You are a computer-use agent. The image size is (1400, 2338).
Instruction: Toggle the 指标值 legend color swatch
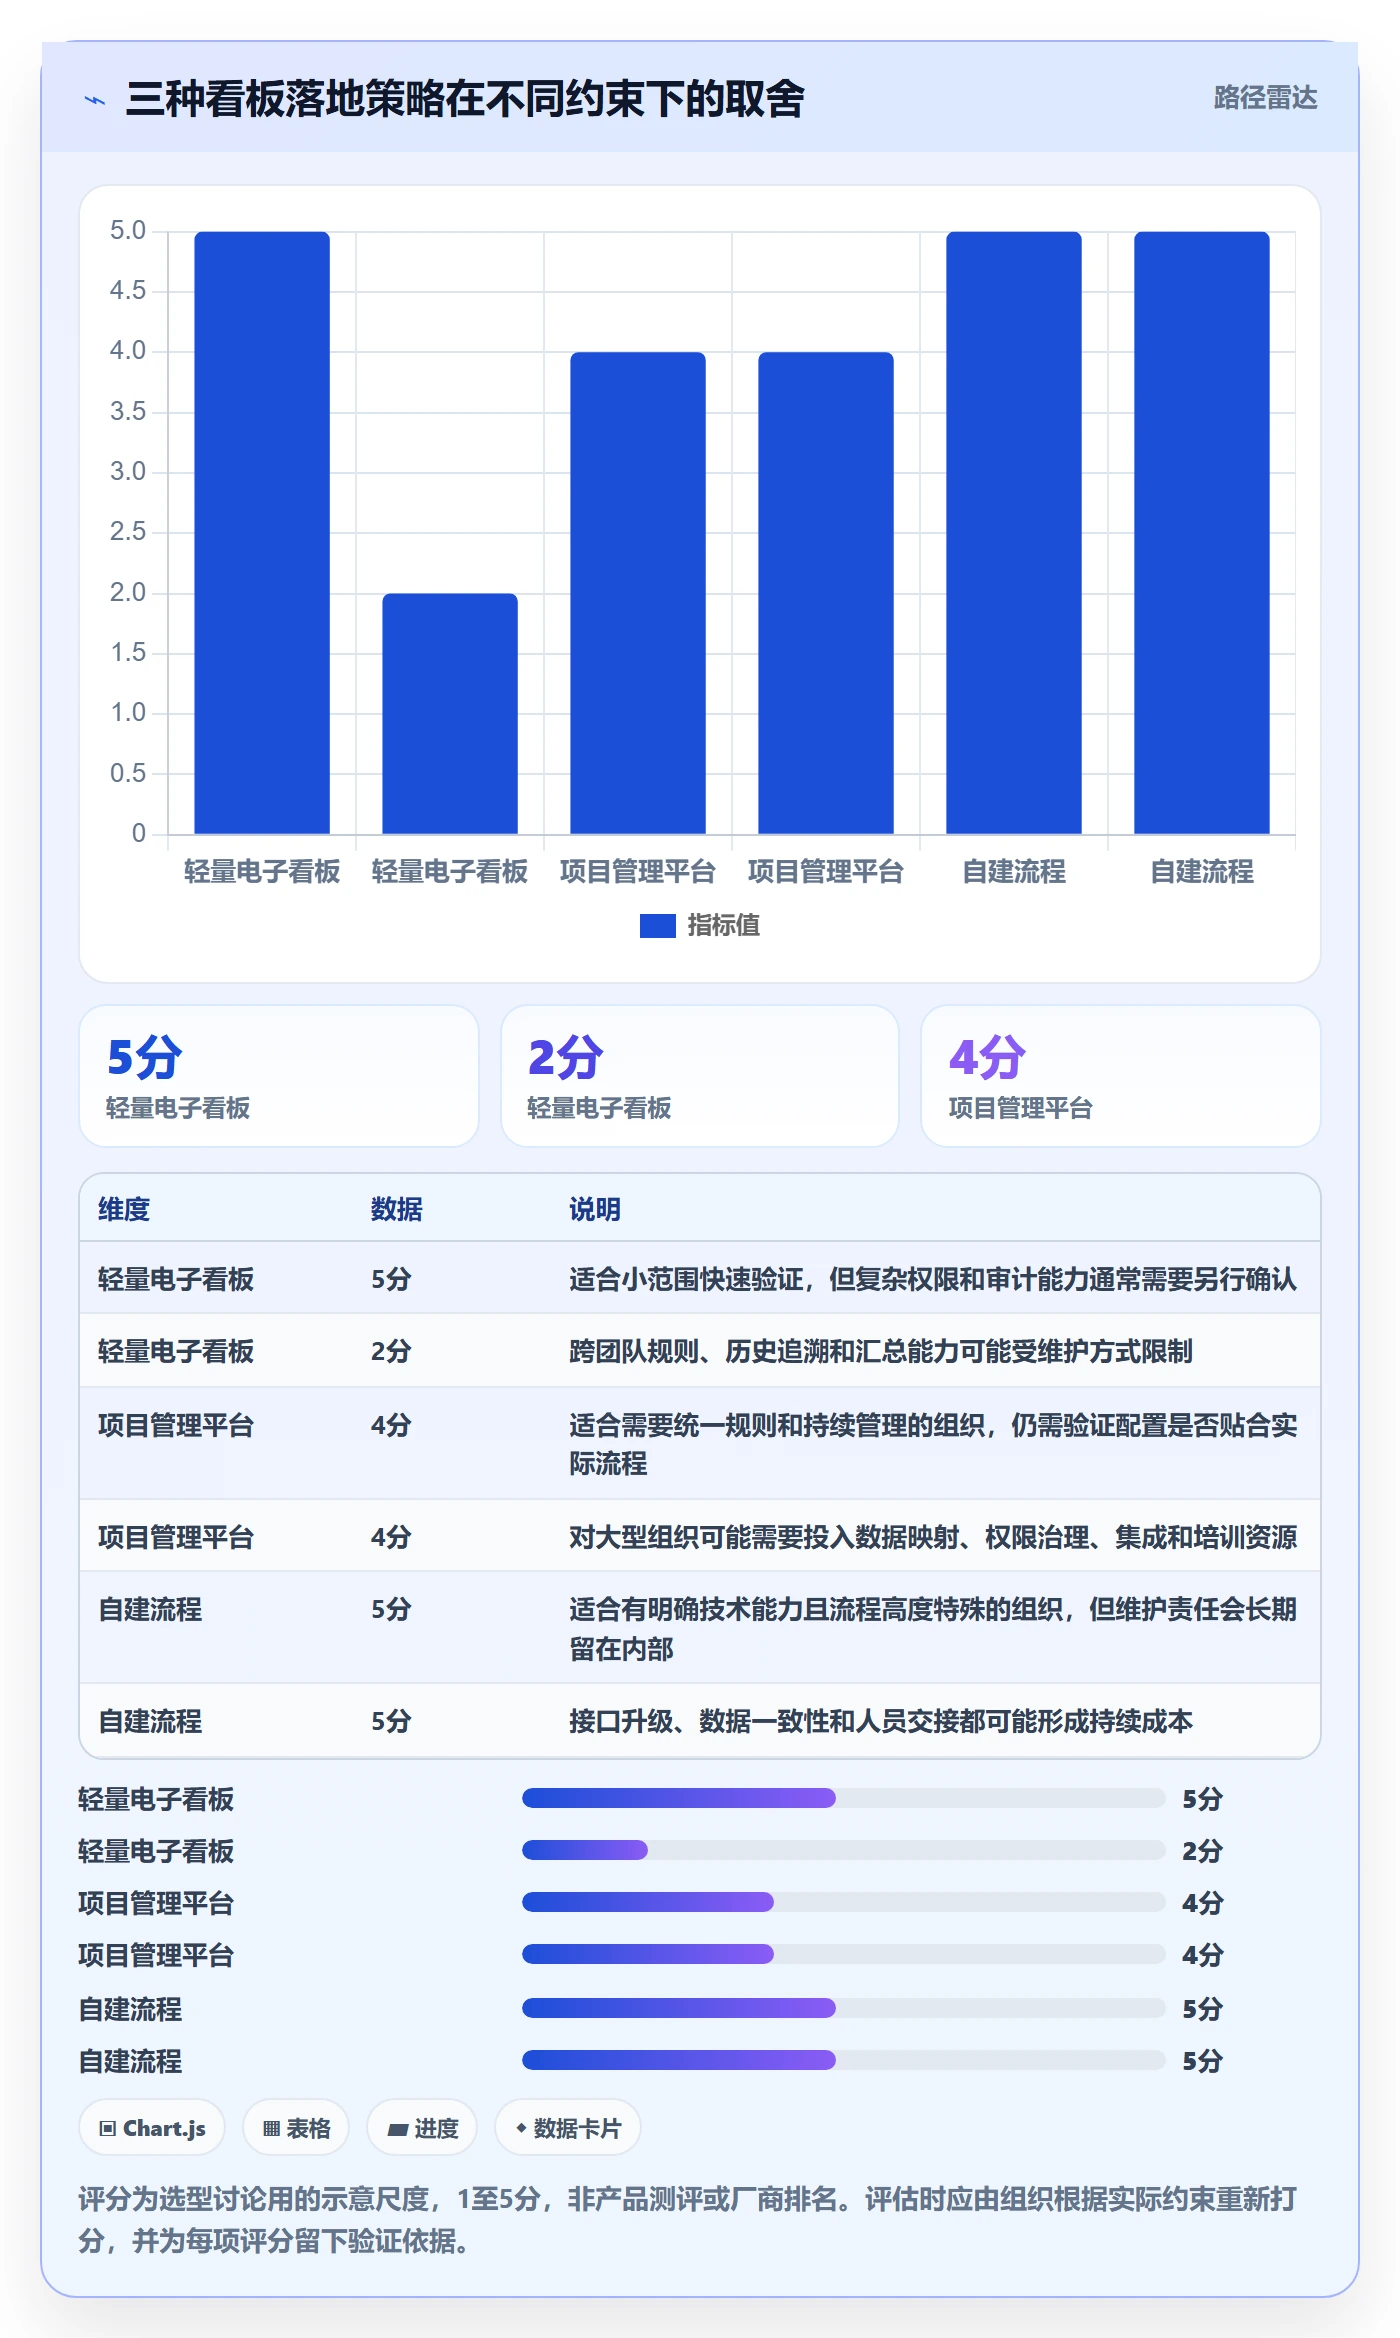[x=657, y=926]
